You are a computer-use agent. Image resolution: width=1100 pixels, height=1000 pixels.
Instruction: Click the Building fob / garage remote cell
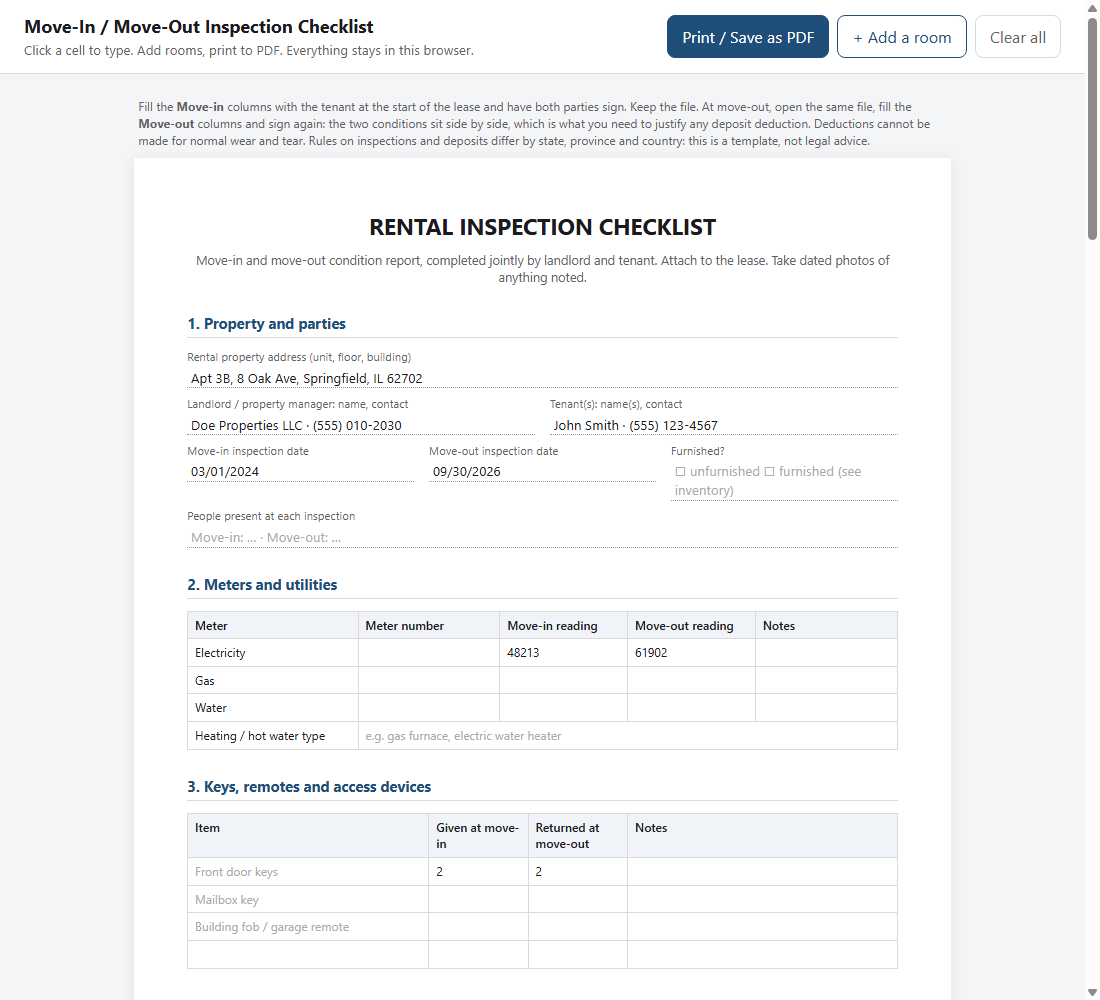coord(307,926)
